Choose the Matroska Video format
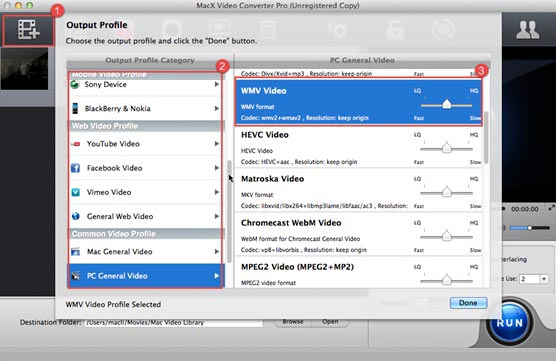The image size is (556, 361). (358, 190)
